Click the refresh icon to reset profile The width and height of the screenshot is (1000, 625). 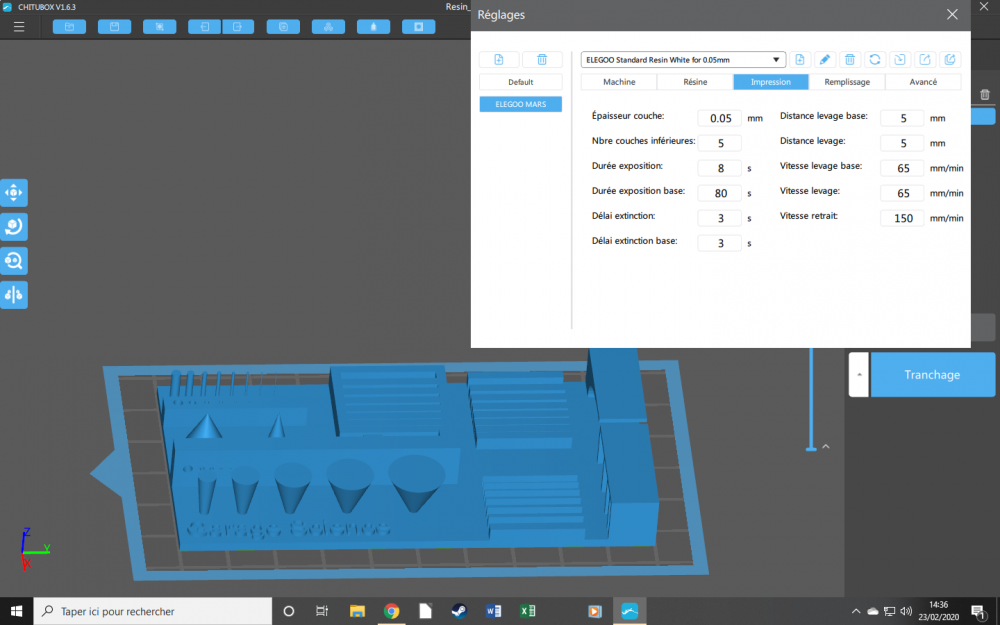[875, 59]
